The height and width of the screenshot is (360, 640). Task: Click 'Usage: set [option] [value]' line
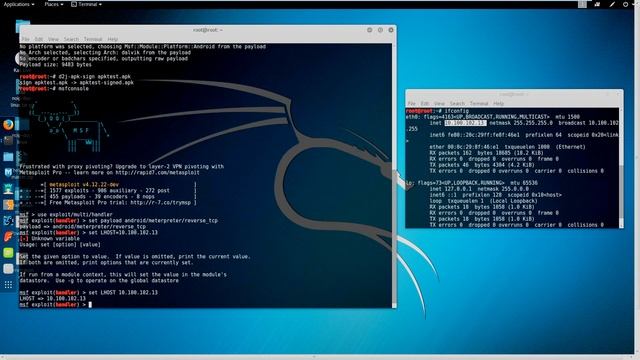[60, 244]
